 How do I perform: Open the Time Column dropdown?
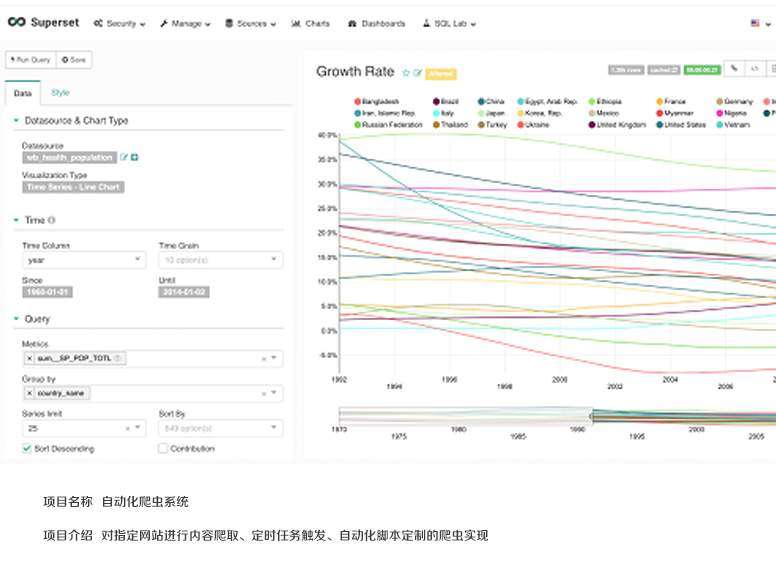tap(84, 260)
